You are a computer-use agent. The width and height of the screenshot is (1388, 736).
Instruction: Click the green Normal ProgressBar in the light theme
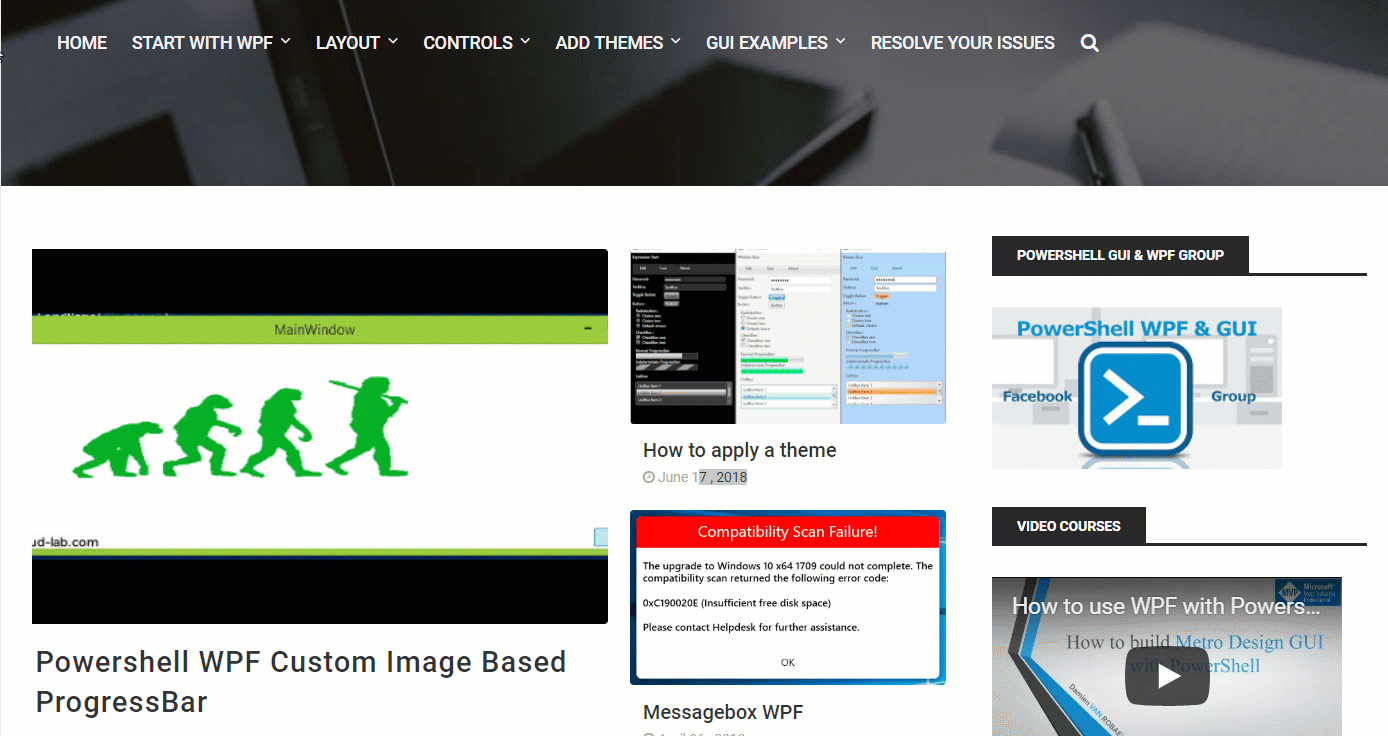click(x=765, y=359)
